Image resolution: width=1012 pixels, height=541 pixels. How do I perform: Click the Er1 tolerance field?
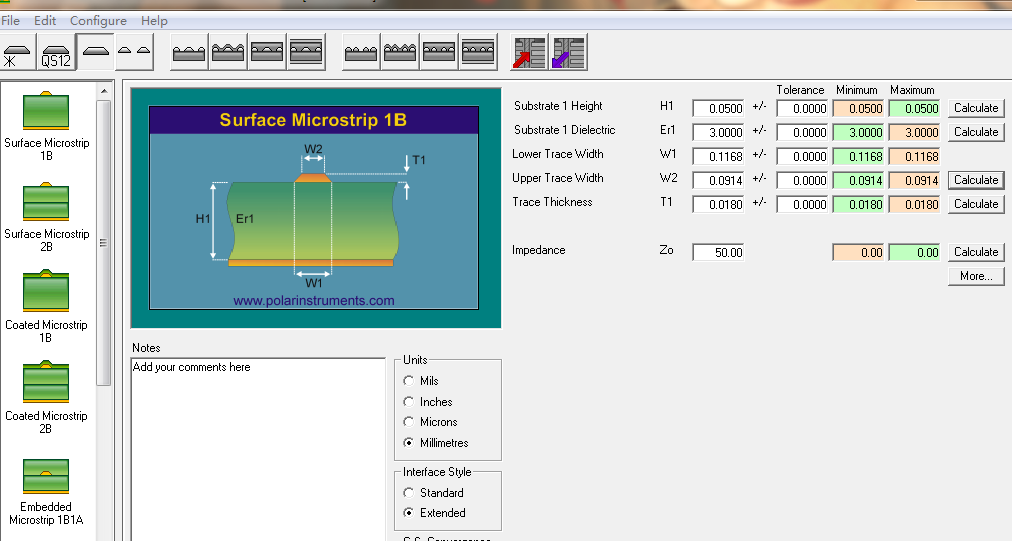click(802, 132)
